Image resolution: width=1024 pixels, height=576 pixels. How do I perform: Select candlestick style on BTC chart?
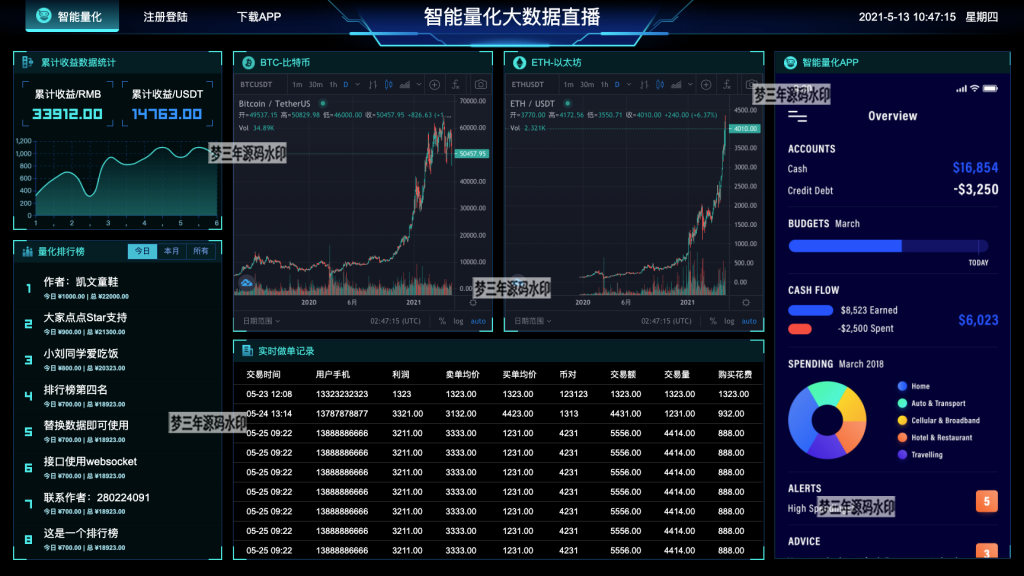pos(389,84)
